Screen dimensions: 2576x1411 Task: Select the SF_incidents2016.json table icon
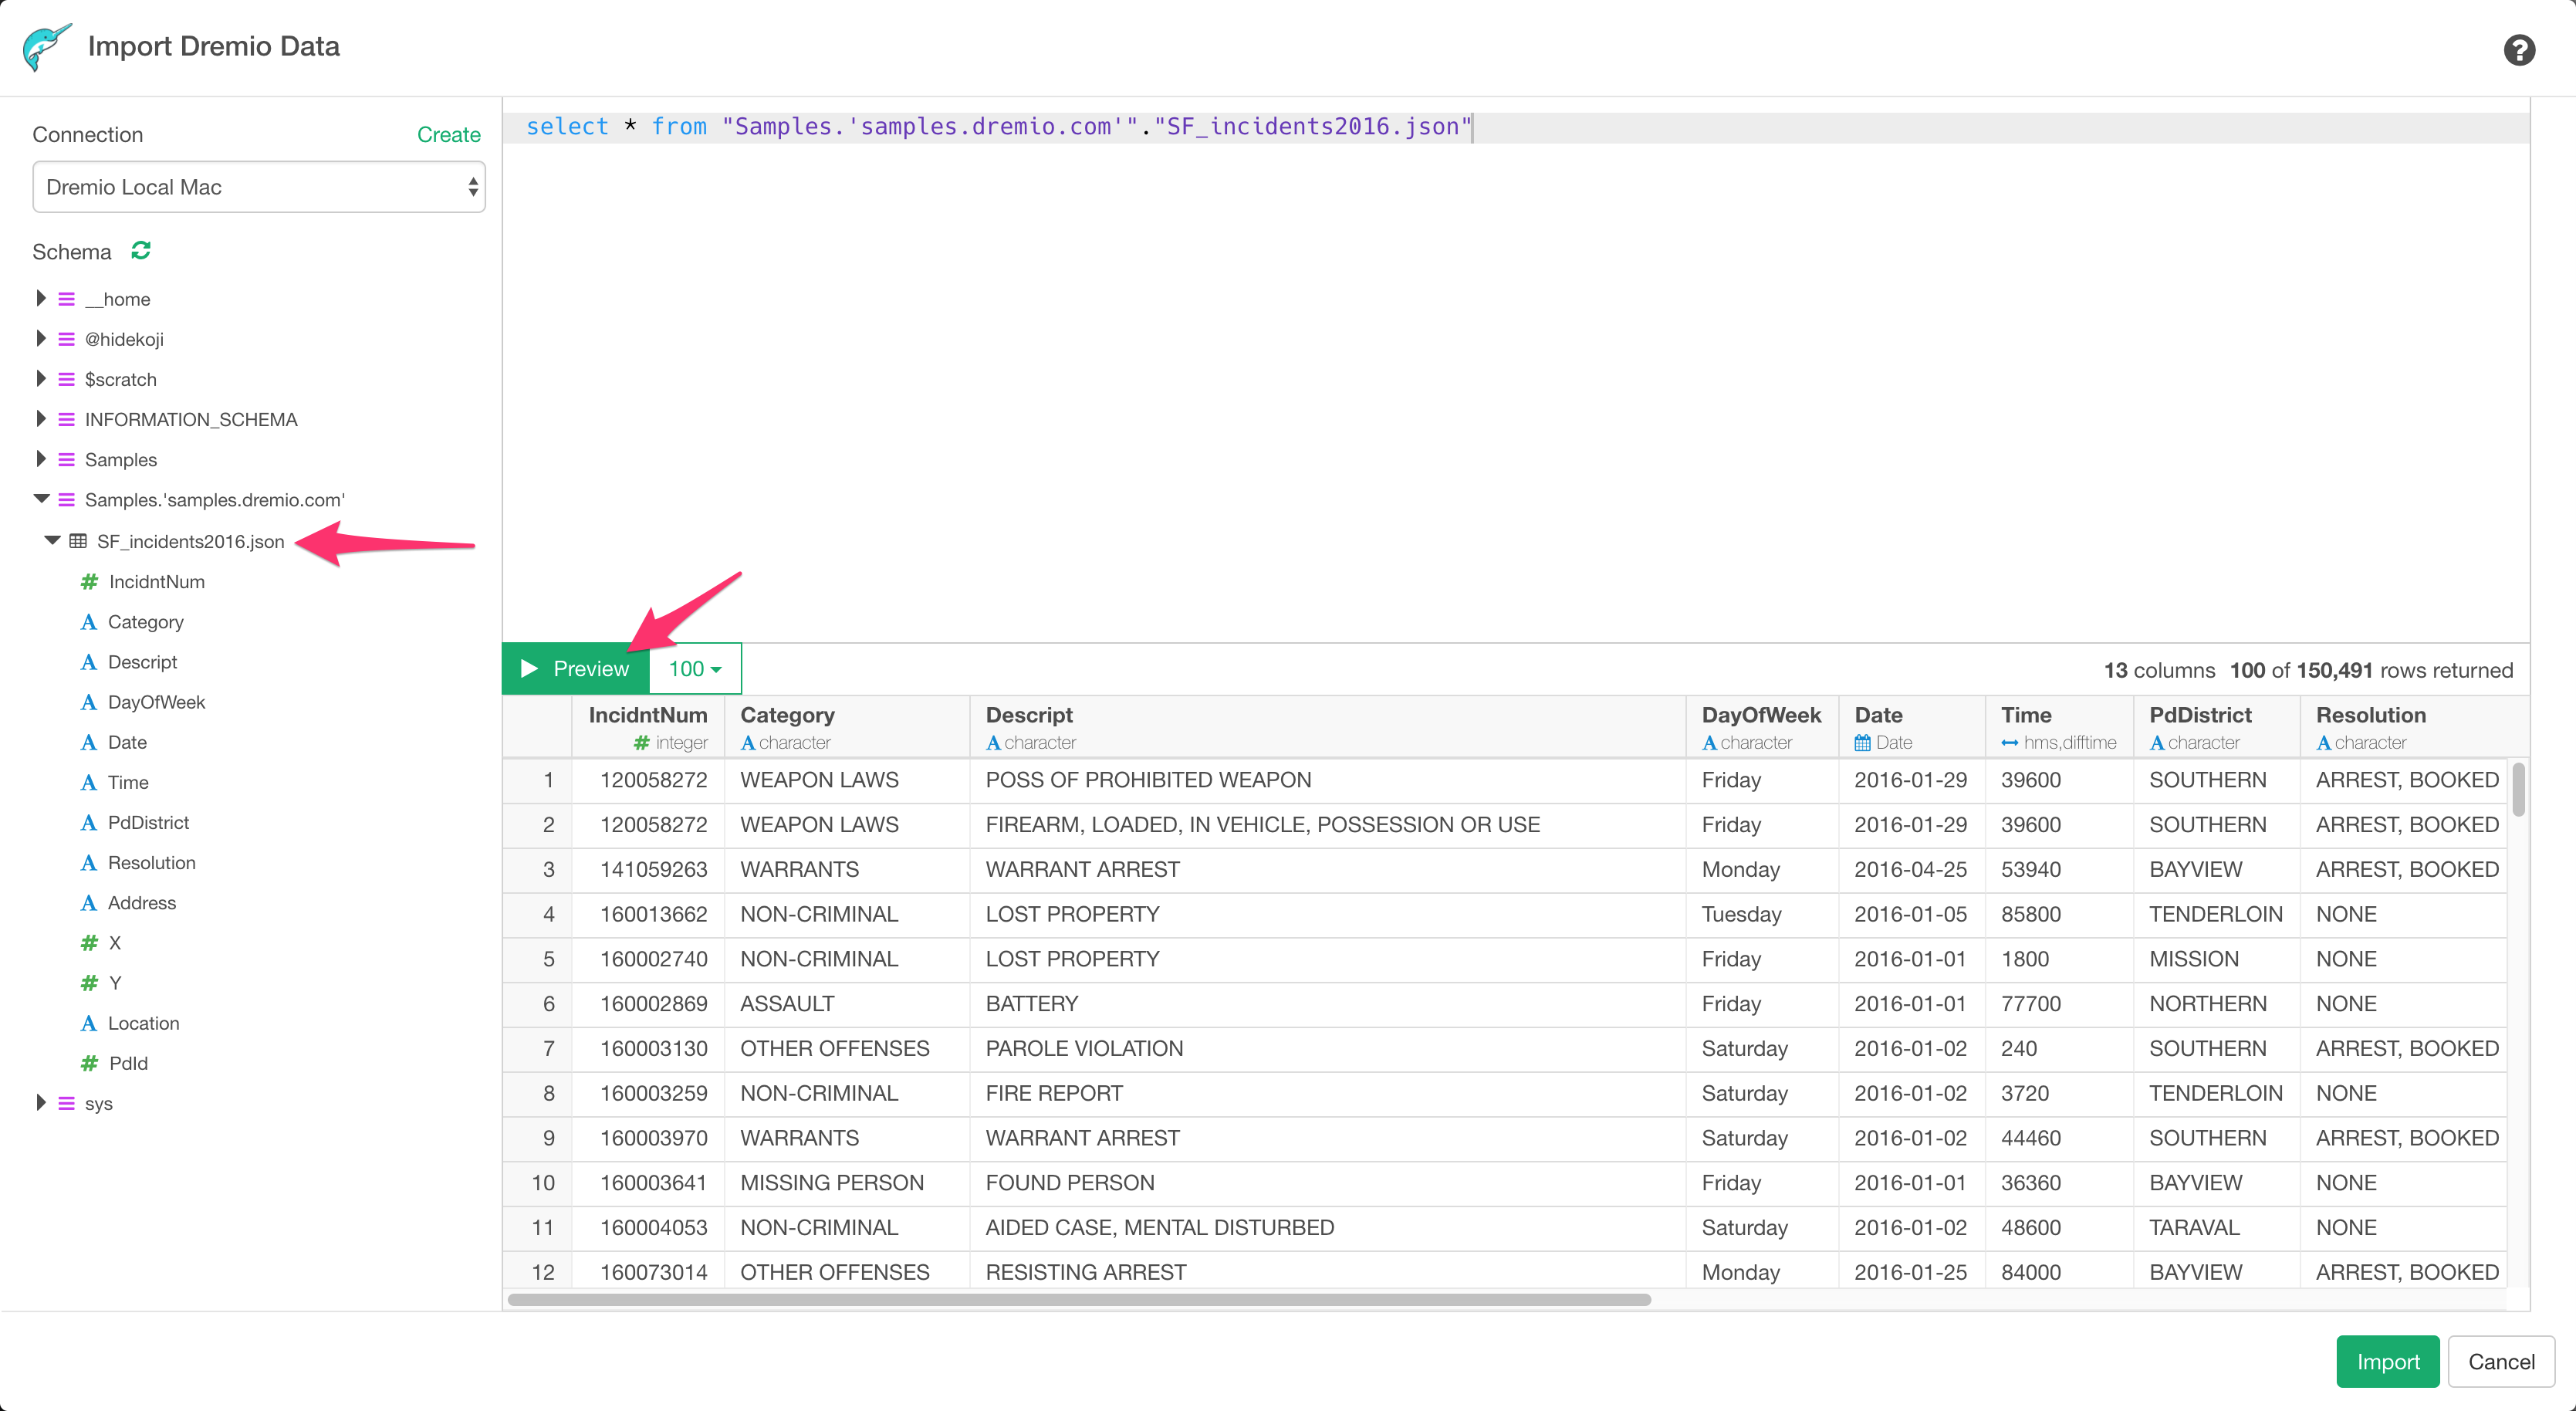(x=78, y=541)
